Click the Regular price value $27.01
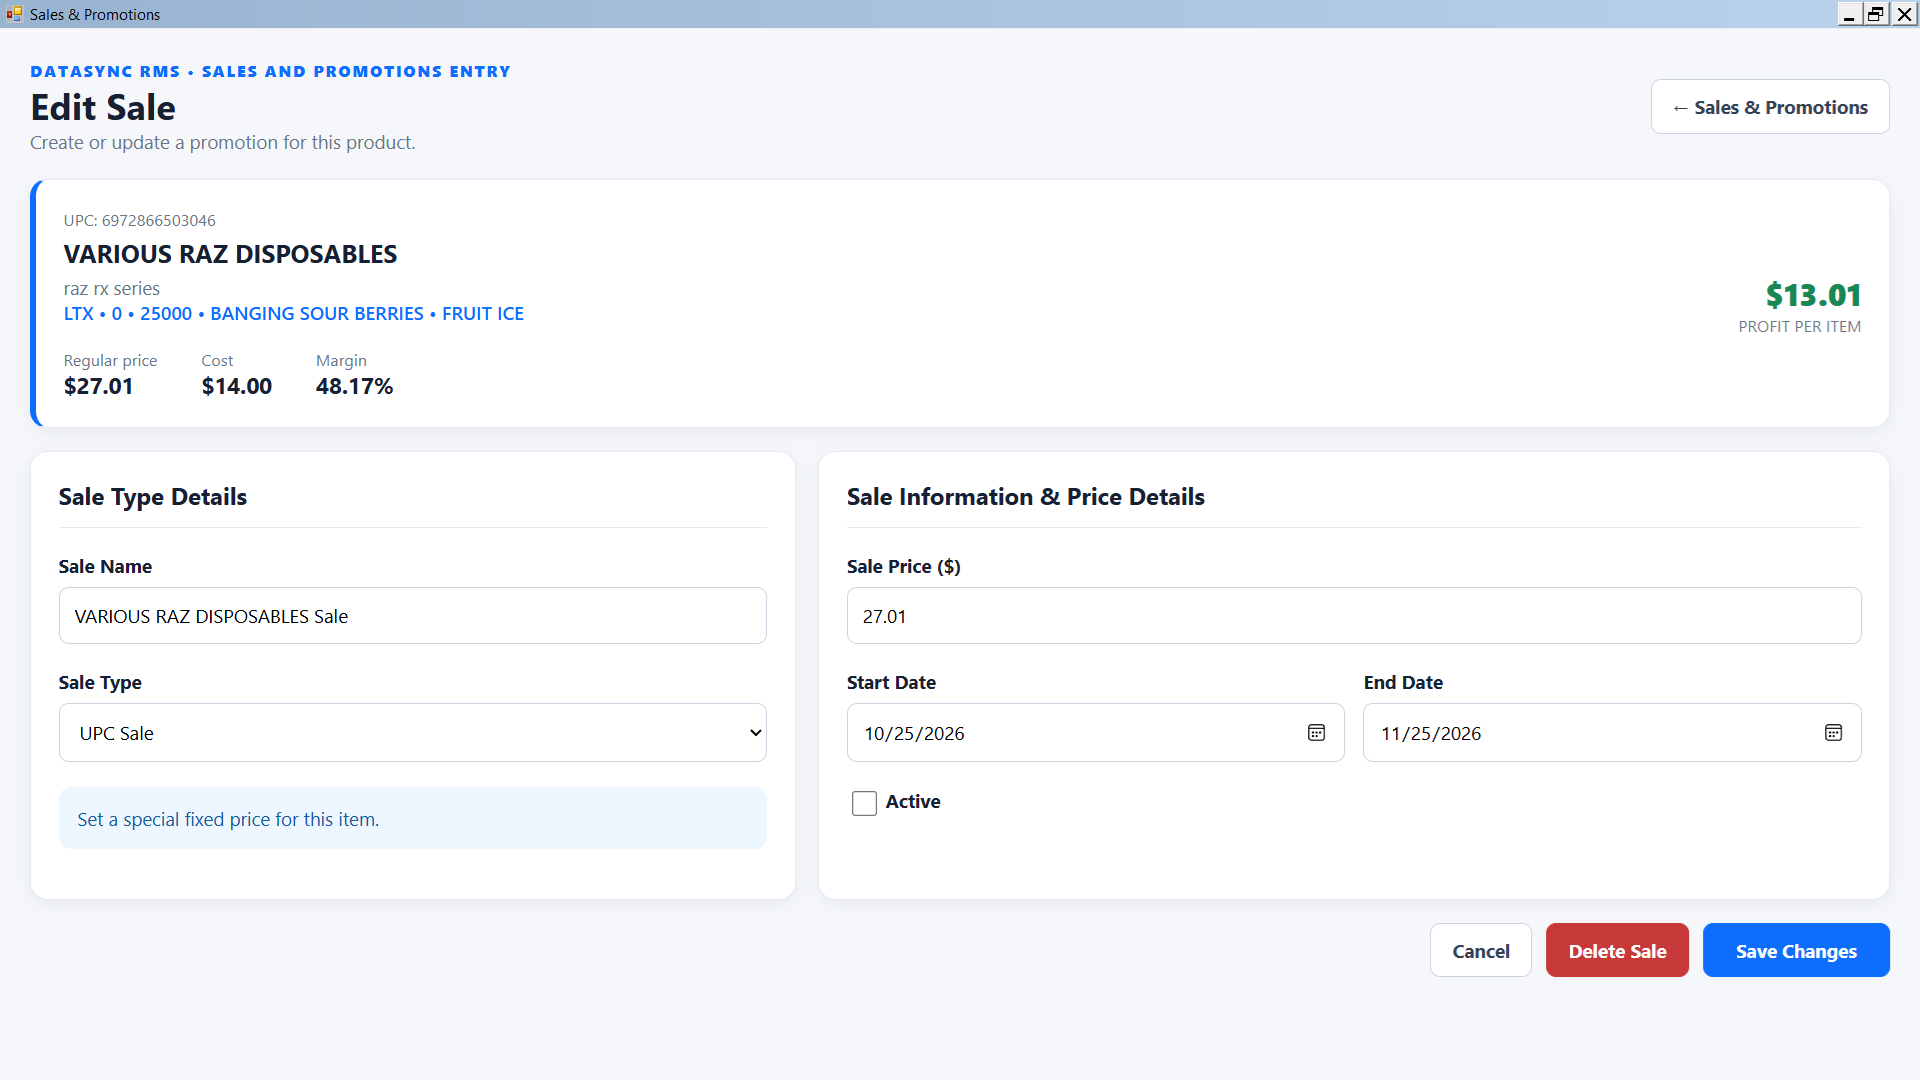1920x1080 pixels. 98,386
